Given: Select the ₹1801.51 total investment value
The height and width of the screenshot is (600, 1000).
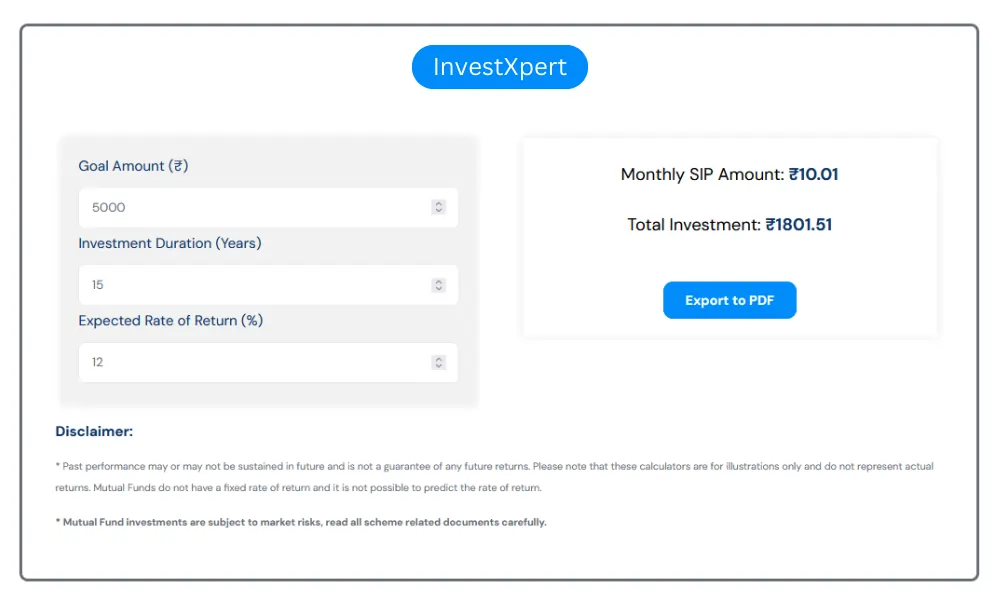Looking at the screenshot, I should click(x=799, y=225).
